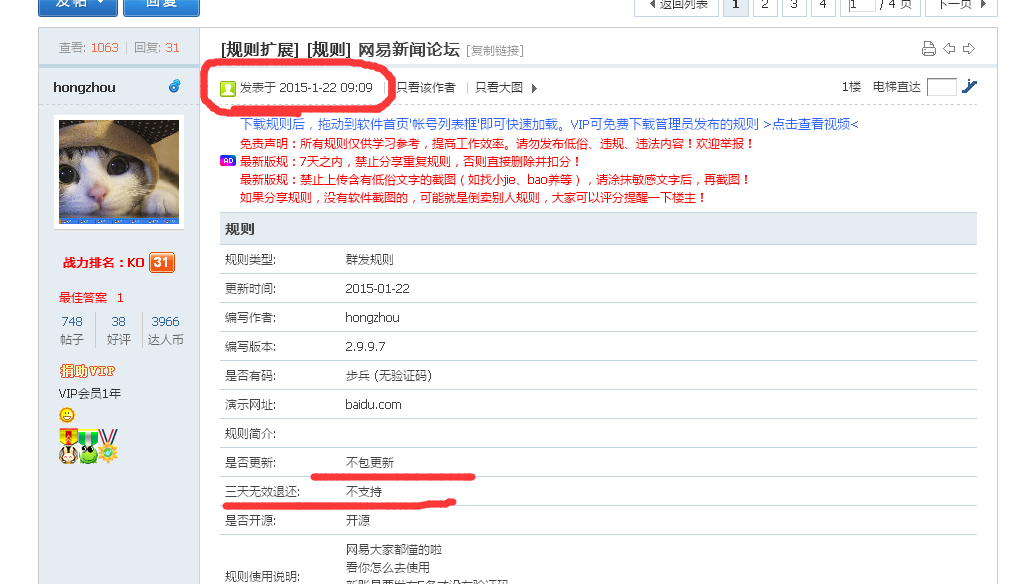Click the print icon above the post

pyautogui.click(x=928, y=49)
